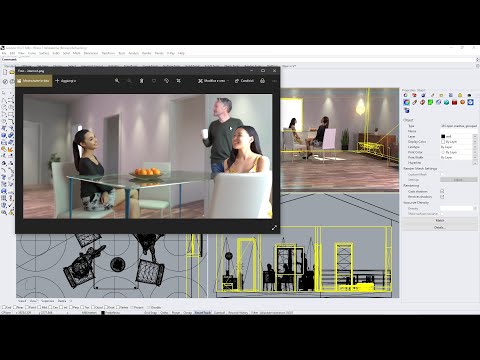
Task: Switch to the Destra viewport tab
Action: (62, 301)
